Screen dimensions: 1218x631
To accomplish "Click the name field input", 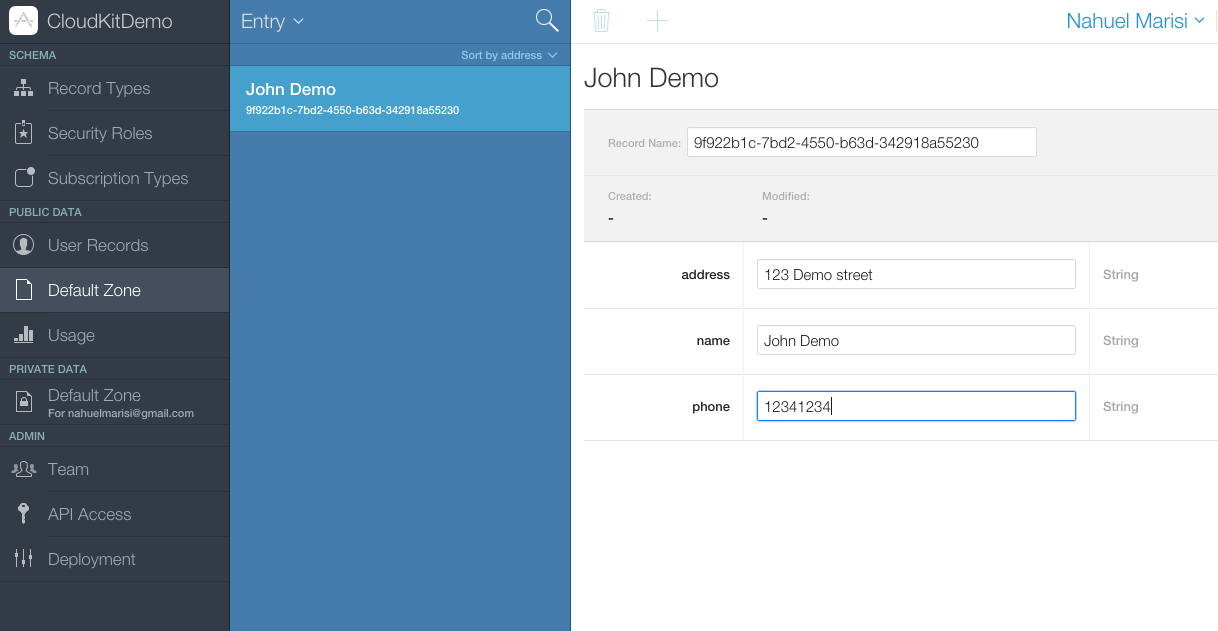I will [x=916, y=340].
